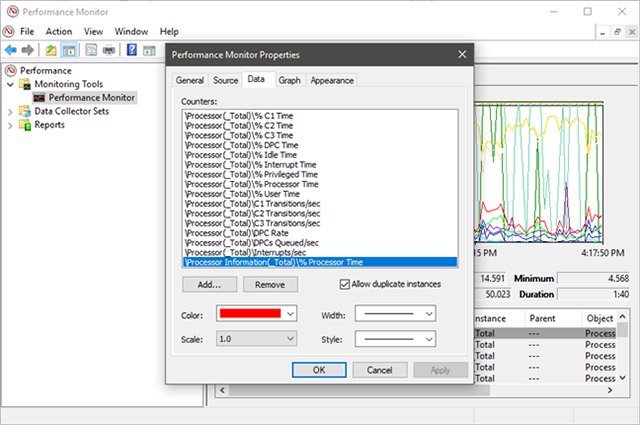
Task: Expand the Data Collector Sets node
Action: 11,112
